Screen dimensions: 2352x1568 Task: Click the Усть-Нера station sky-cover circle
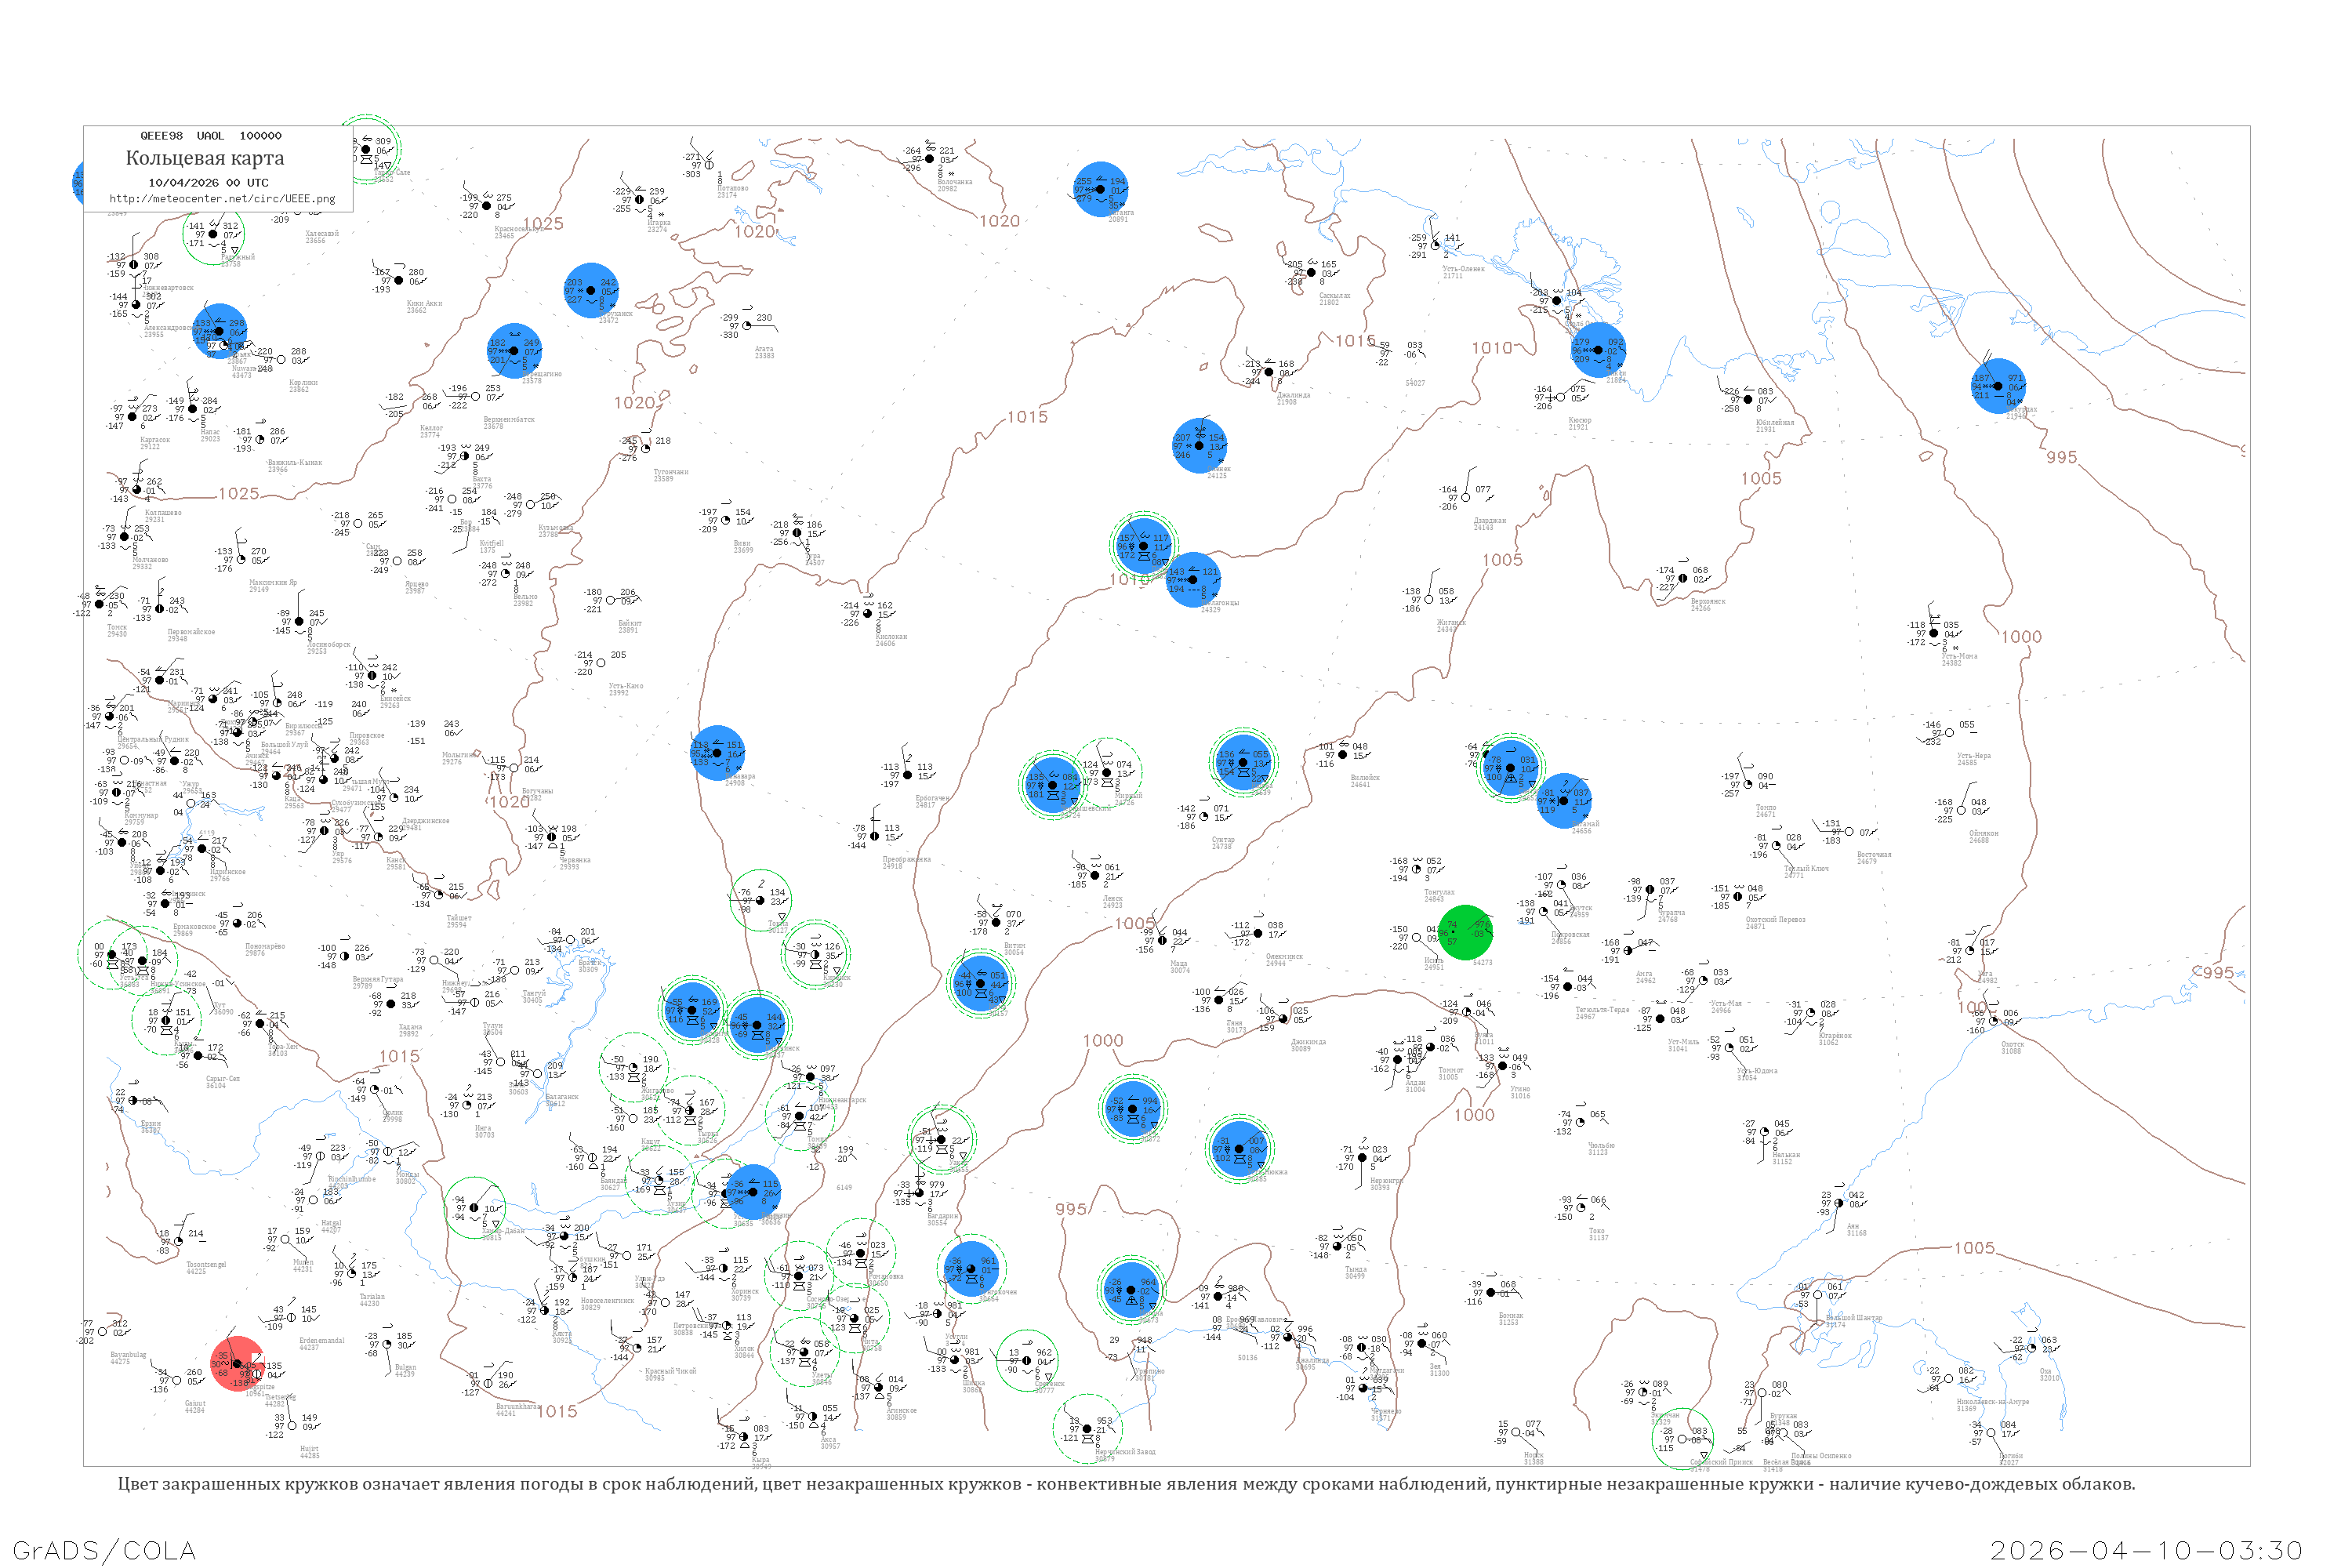point(1949,733)
